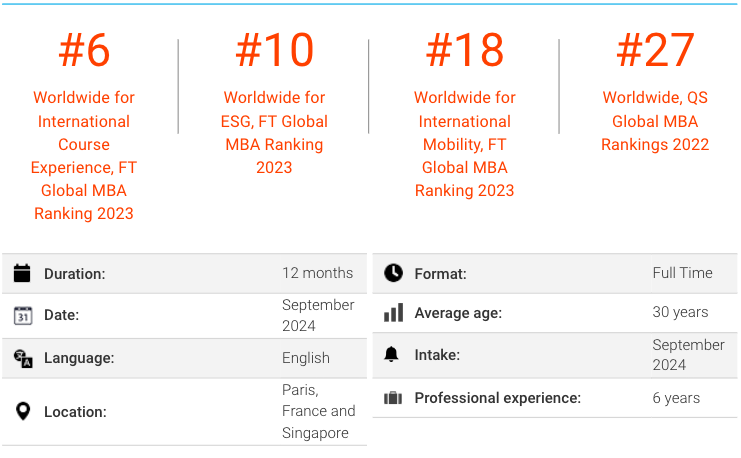The width and height of the screenshot is (741, 458).
Task: Click the solid calendar icon beside Duration
Action: coord(22,273)
